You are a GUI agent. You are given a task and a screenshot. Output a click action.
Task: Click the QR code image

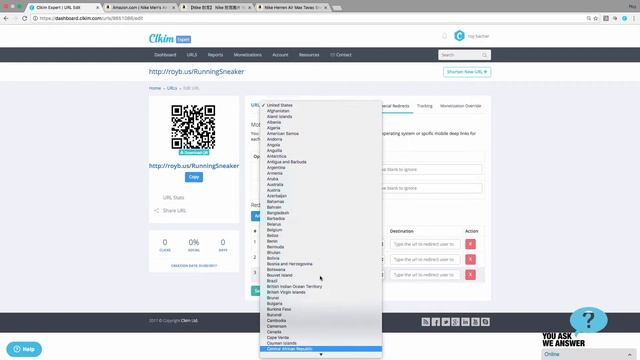[193, 127]
